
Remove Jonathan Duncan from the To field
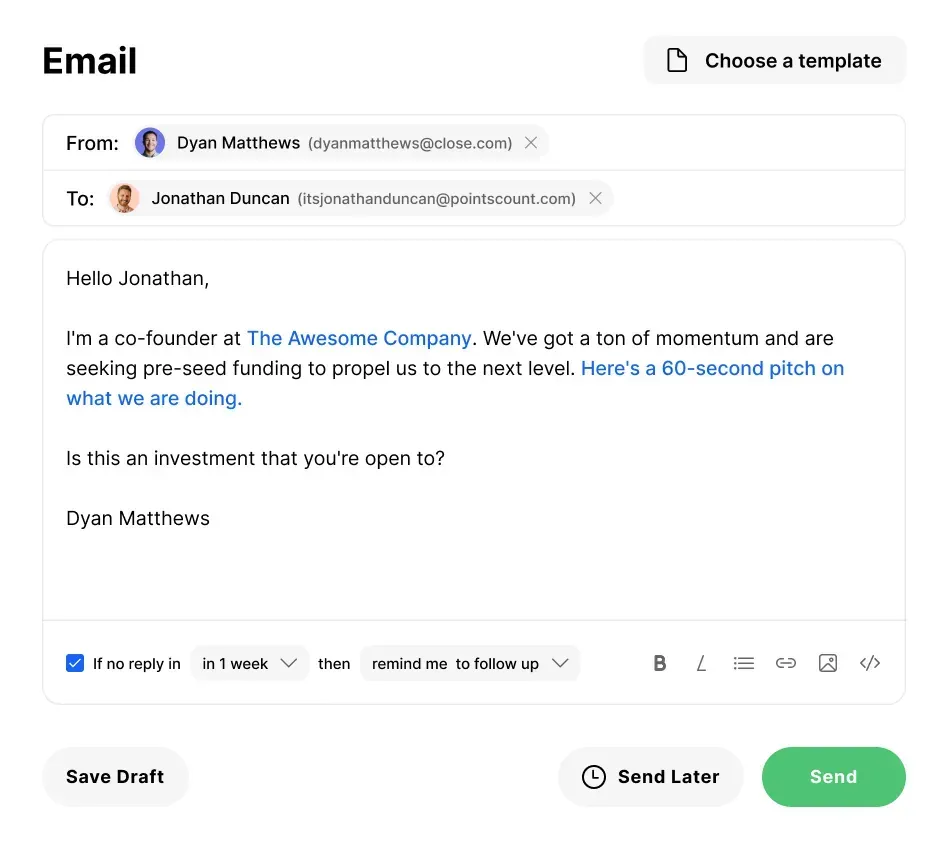(595, 198)
